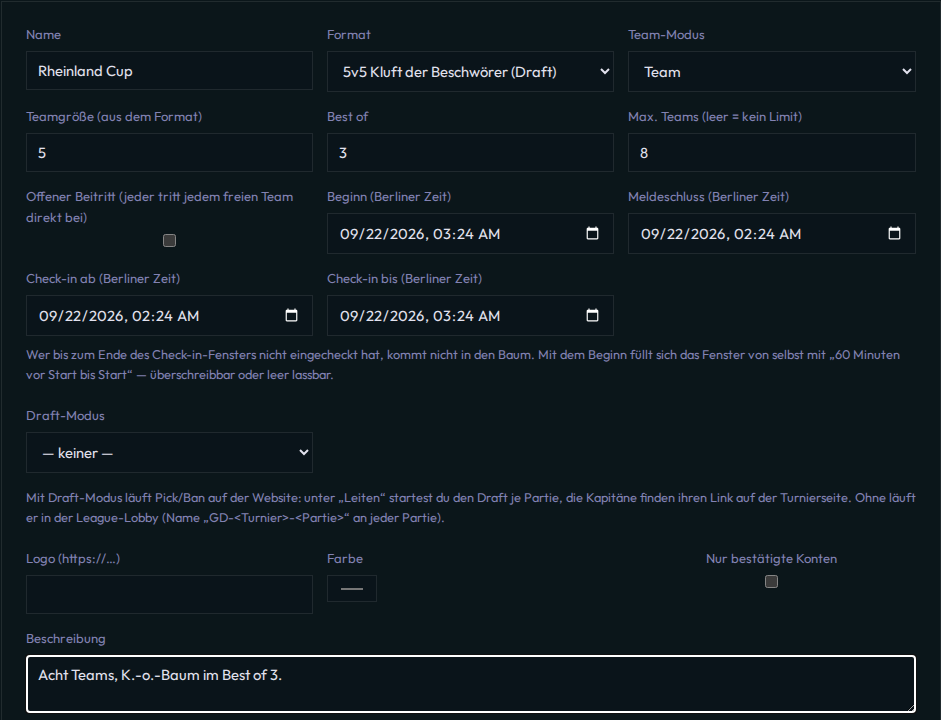Click the Farbe label
The height and width of the screenshot is (720, 941).
point(345,559)
